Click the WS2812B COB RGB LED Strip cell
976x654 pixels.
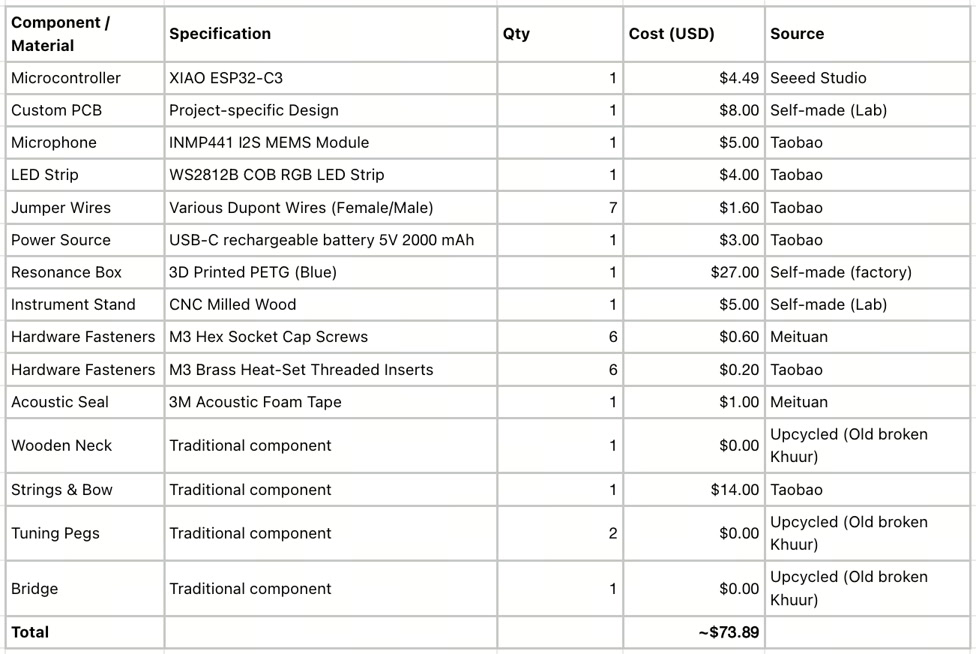(x=331, y=175)
